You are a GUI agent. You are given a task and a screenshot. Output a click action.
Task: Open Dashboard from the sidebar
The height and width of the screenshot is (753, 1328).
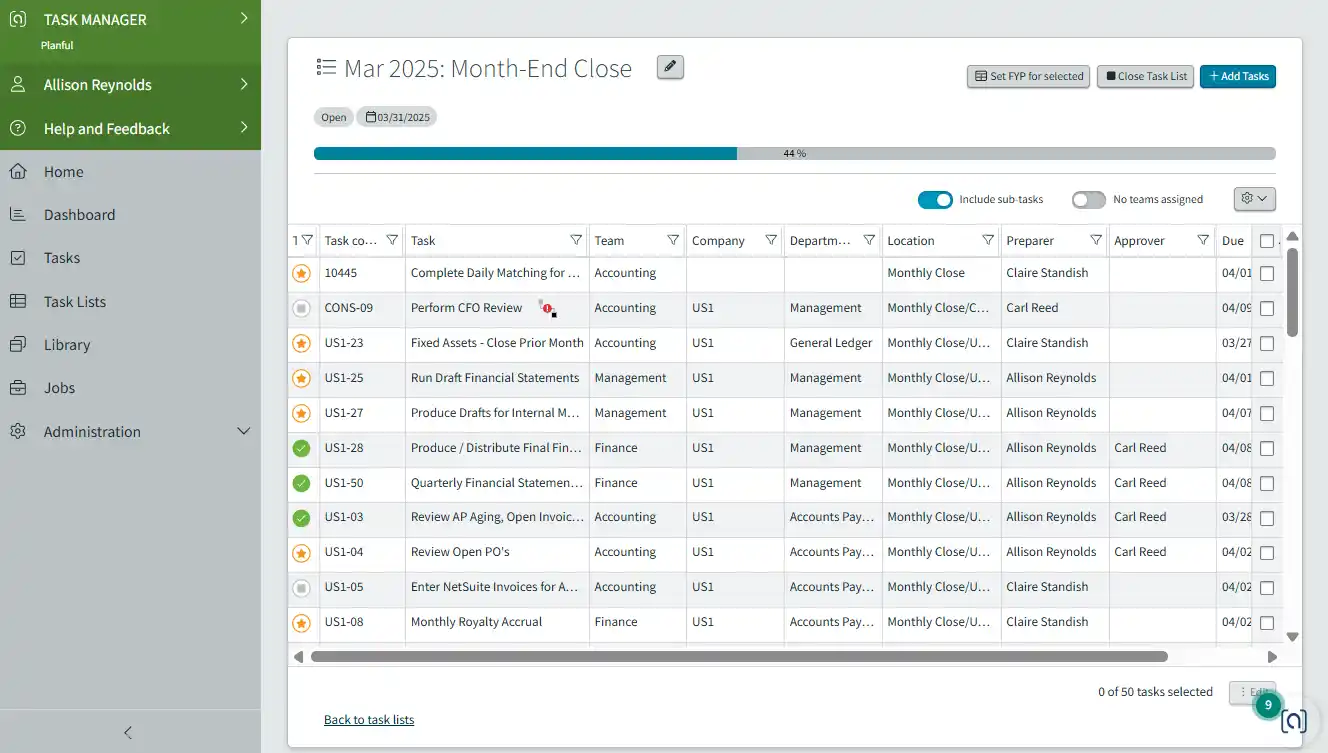point(80,214)
